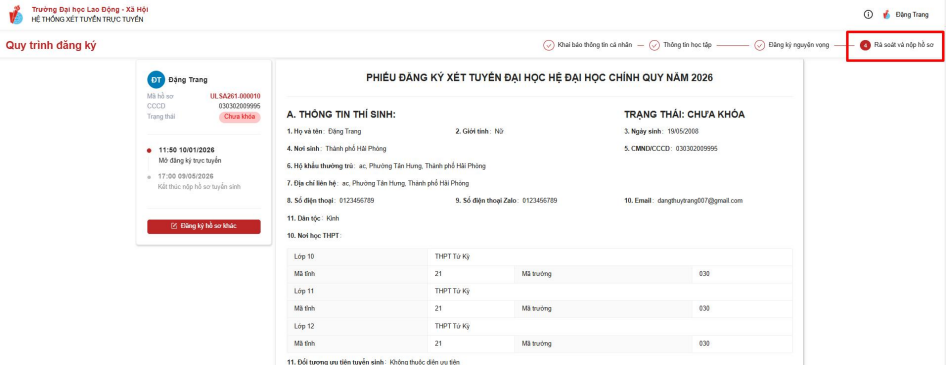Click check icon for Thông tin học tập
This screenshot has height=372, width=948.
coord(654,45)
